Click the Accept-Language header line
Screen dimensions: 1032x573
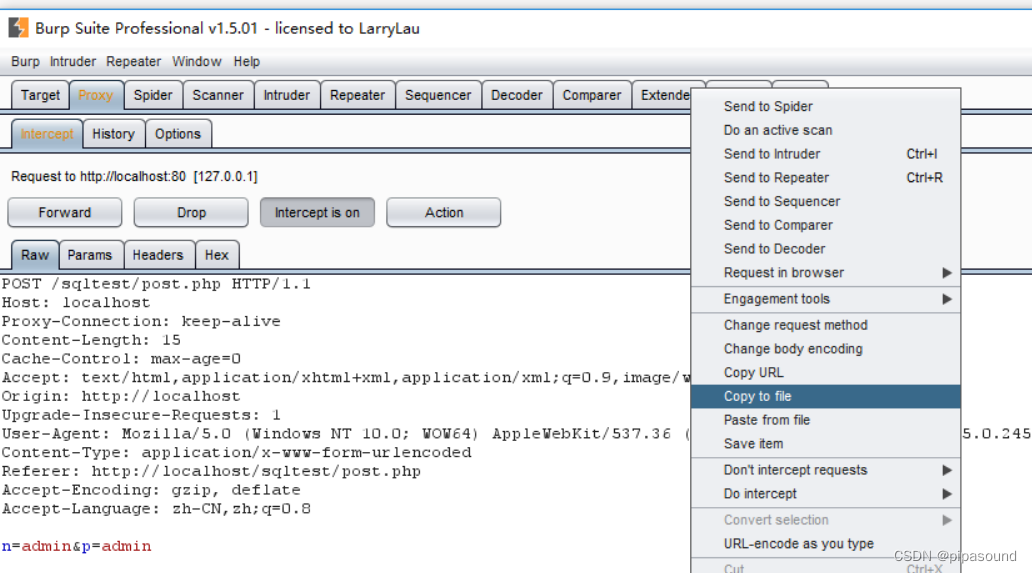(156, 509)
